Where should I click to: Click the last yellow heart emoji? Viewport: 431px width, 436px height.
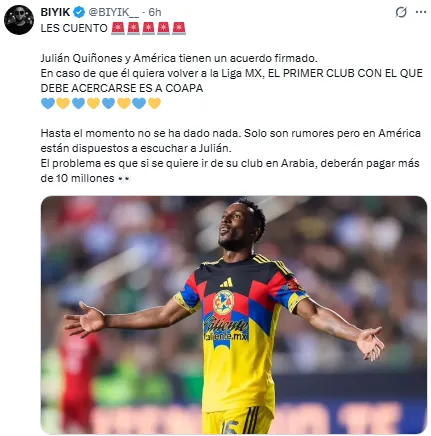click(x=154, y=103)
